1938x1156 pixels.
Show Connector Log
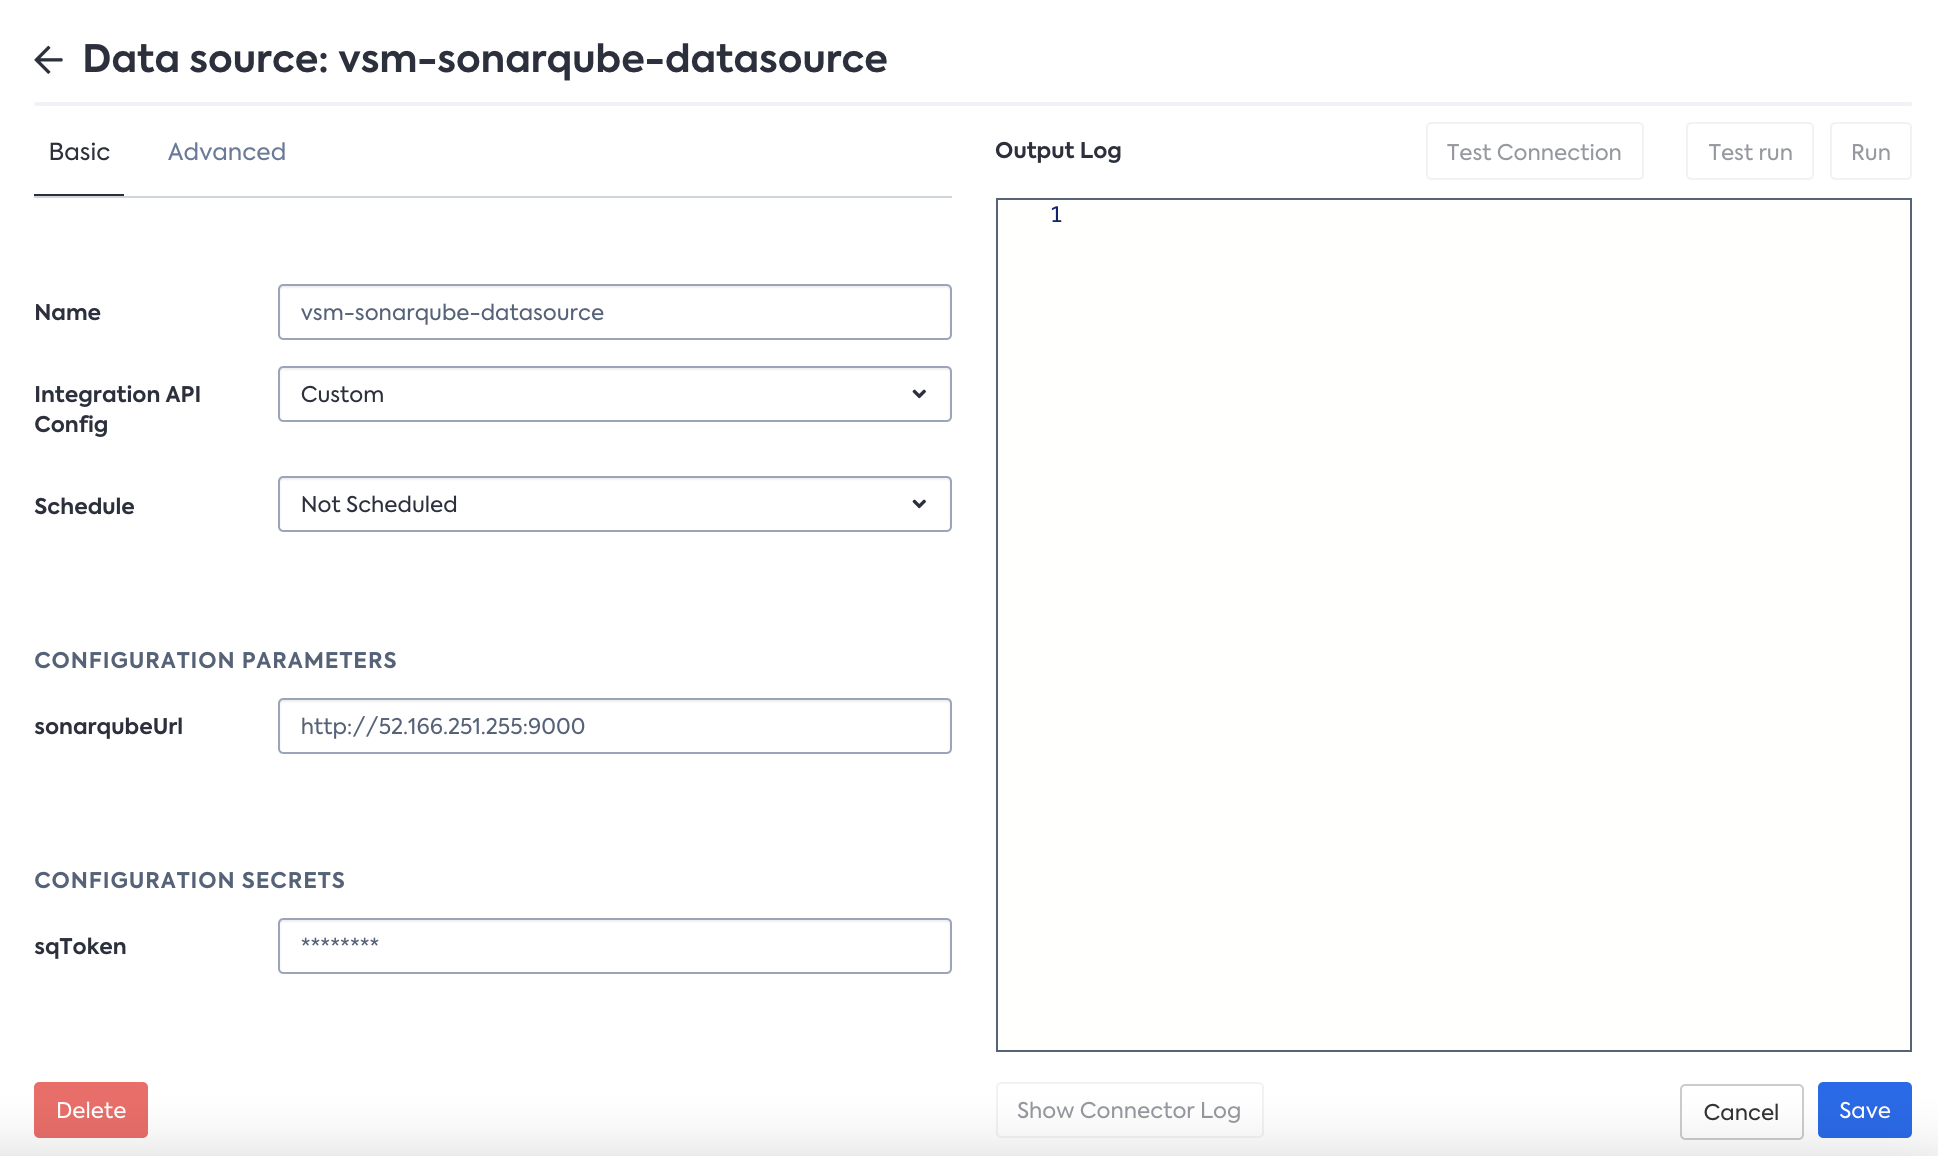pyautogui.click(x=1129, y=1110)
